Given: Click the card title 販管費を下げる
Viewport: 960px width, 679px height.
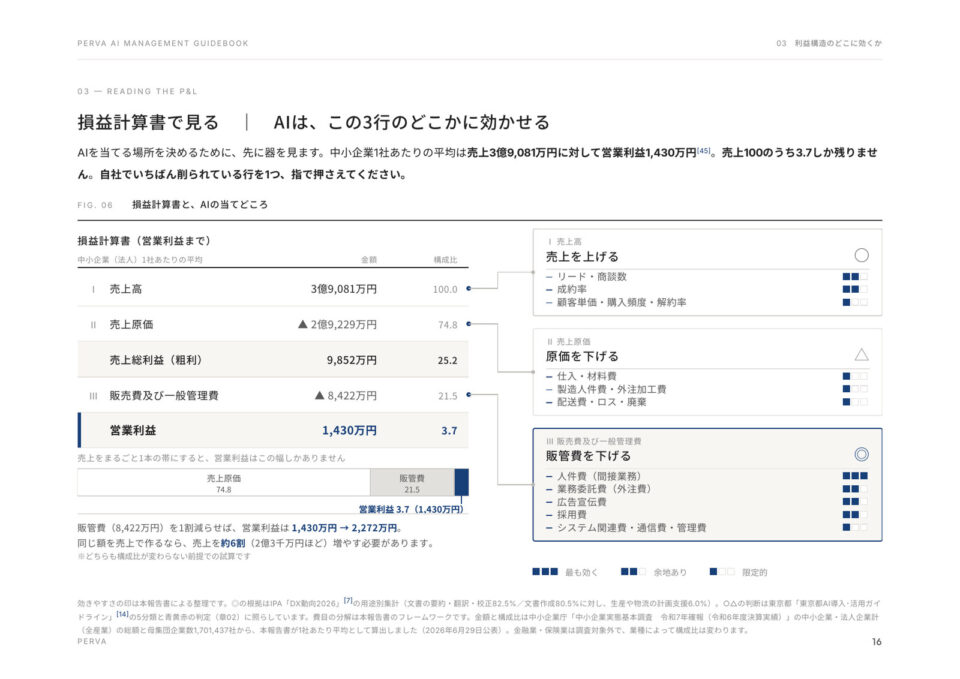Looking at the screenshot, I should (x=588, y=456).
